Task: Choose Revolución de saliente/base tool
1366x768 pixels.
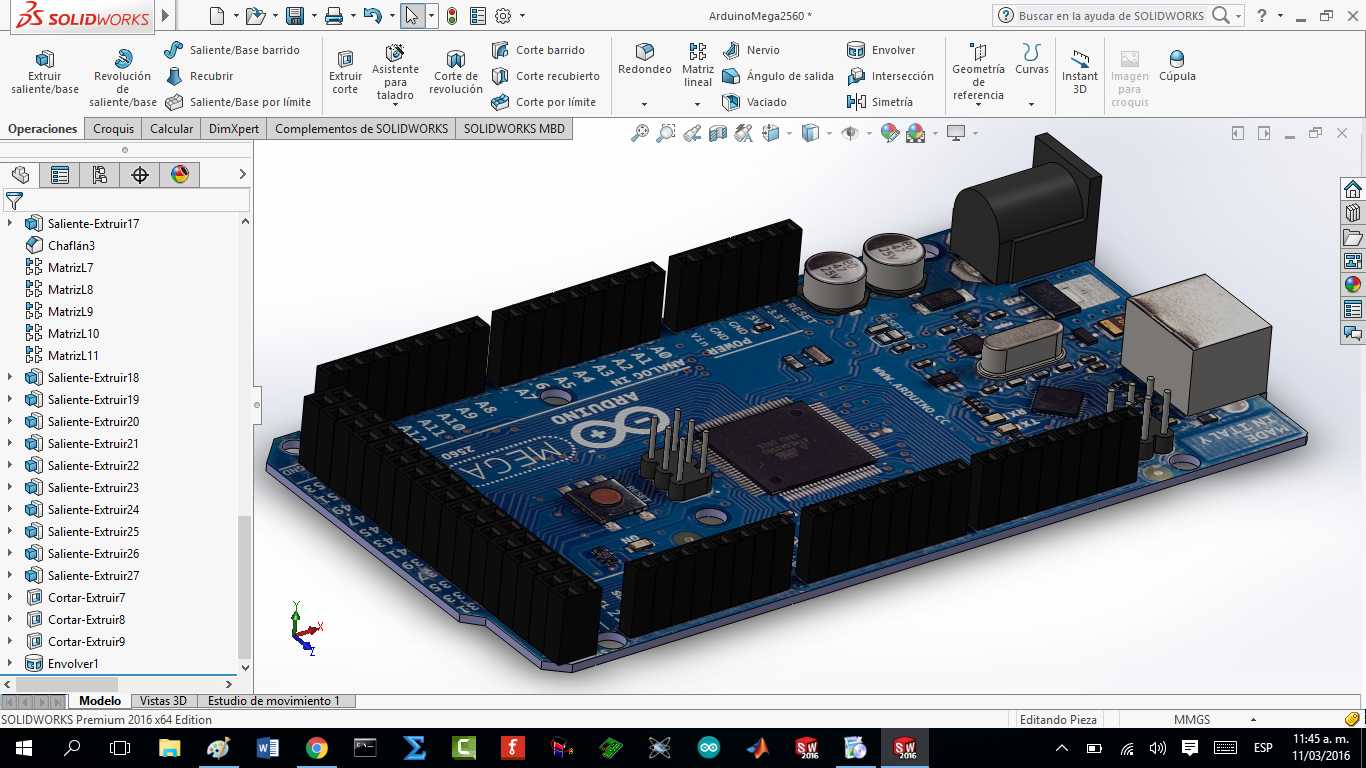Action: (x=123, y=78)
